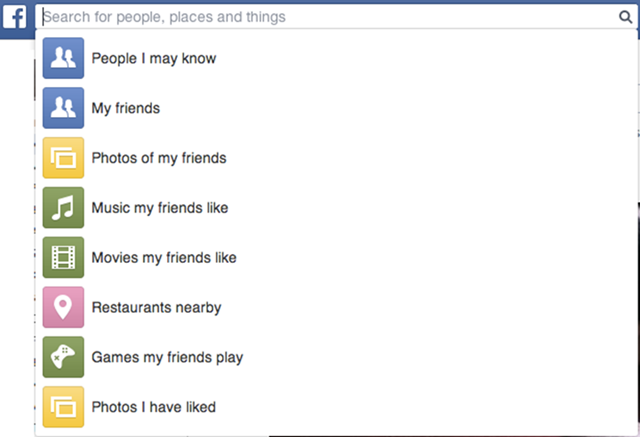Open "Games my friends play" suggestion
The height and width of the screenshot is (437, 640).
tap(167, 357)
